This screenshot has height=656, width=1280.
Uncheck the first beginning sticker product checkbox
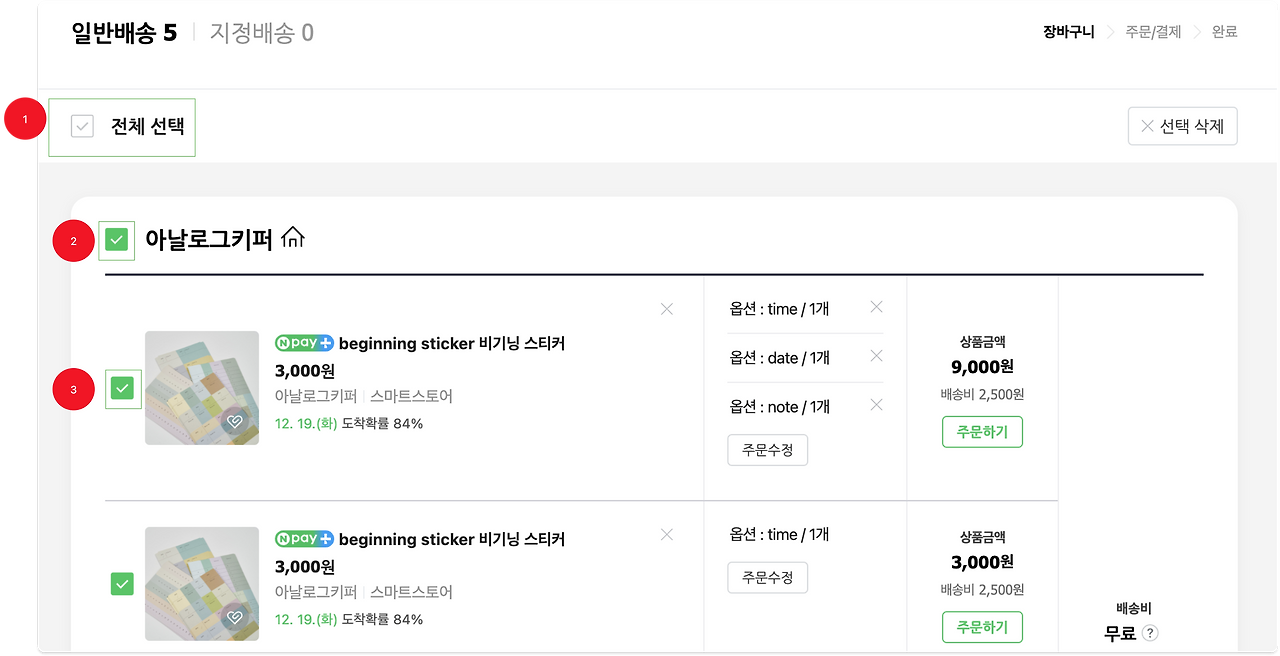point(122,388)
